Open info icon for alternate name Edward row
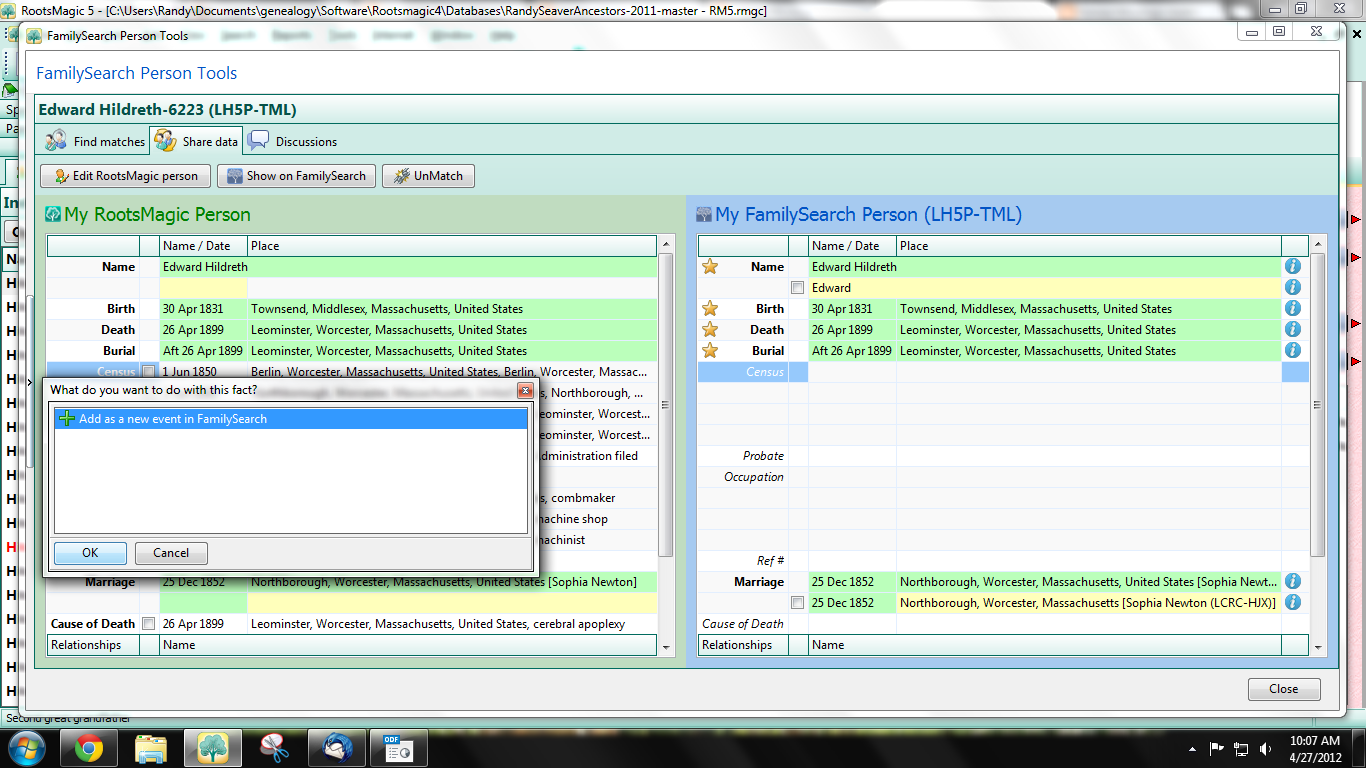 point(1293,288)
